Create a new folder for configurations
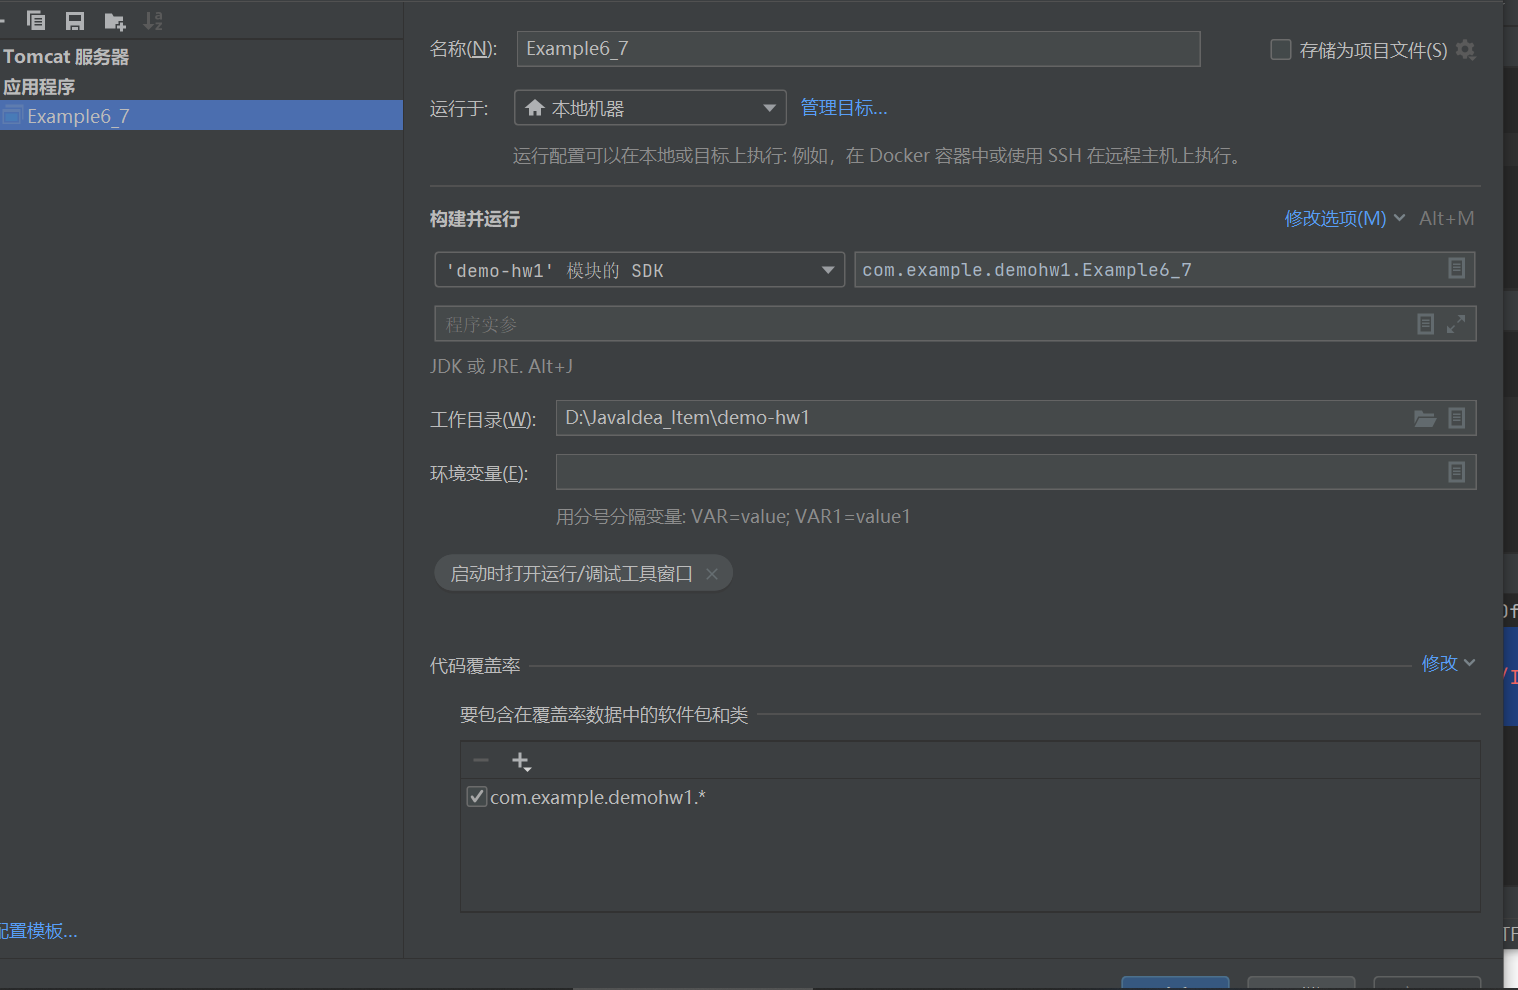The height and width of the screenshot is (990, 1518). (x=113, y=20)
